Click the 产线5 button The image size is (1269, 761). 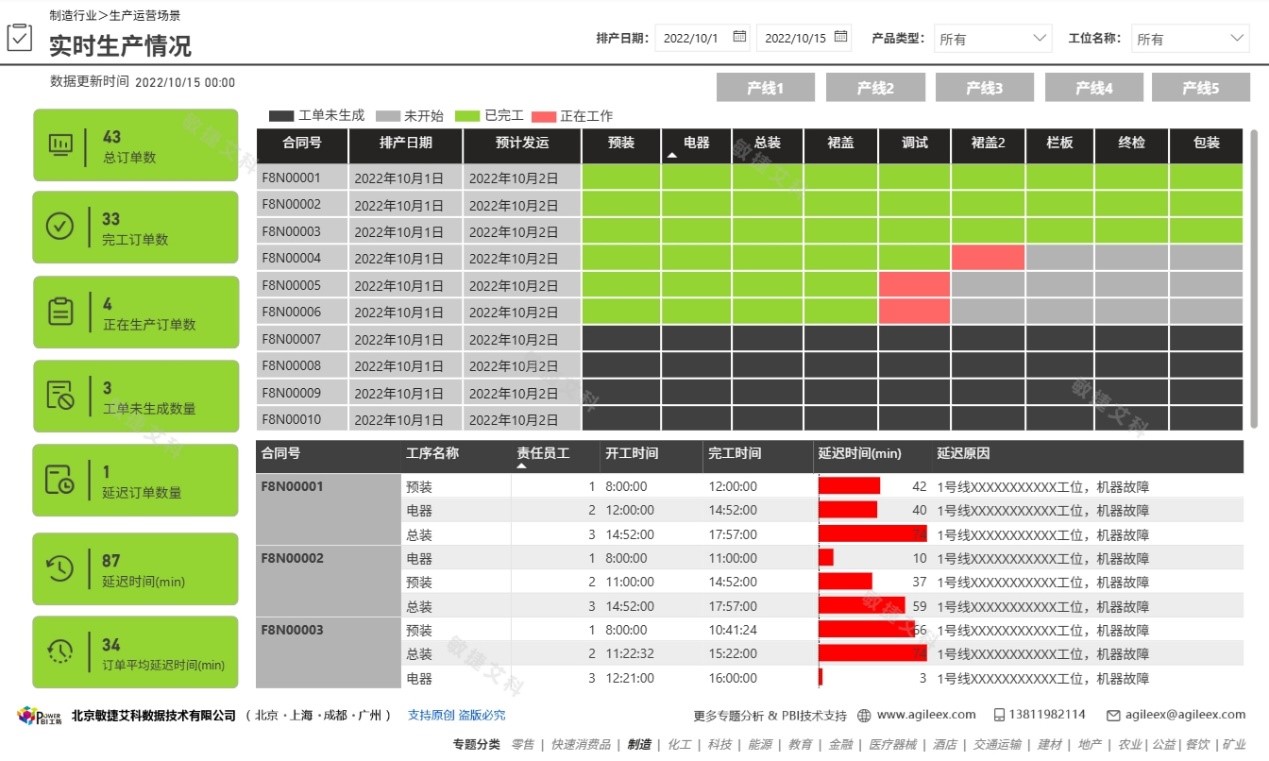(x=1200, y=88)
